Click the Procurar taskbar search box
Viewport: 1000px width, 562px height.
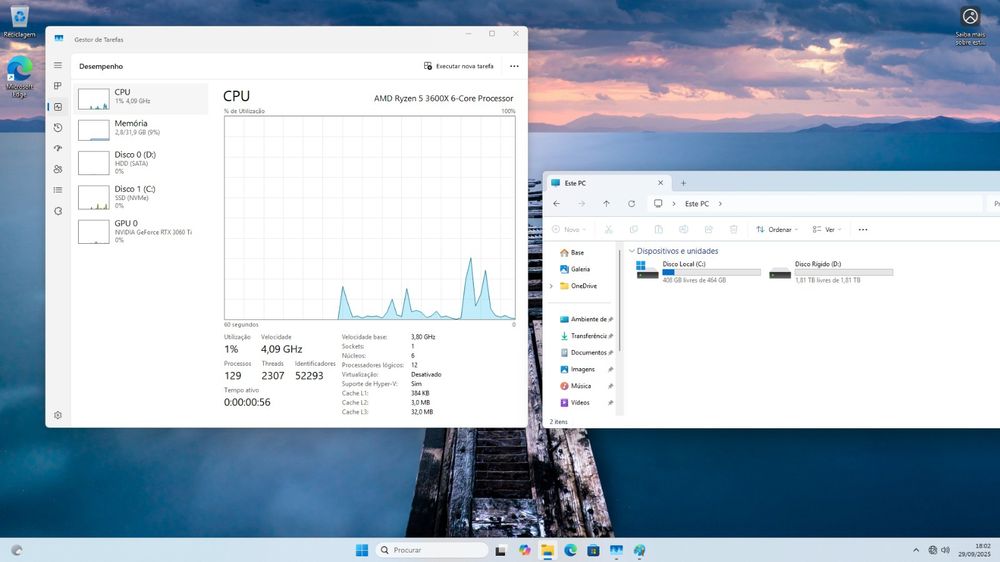pos(432,550)
